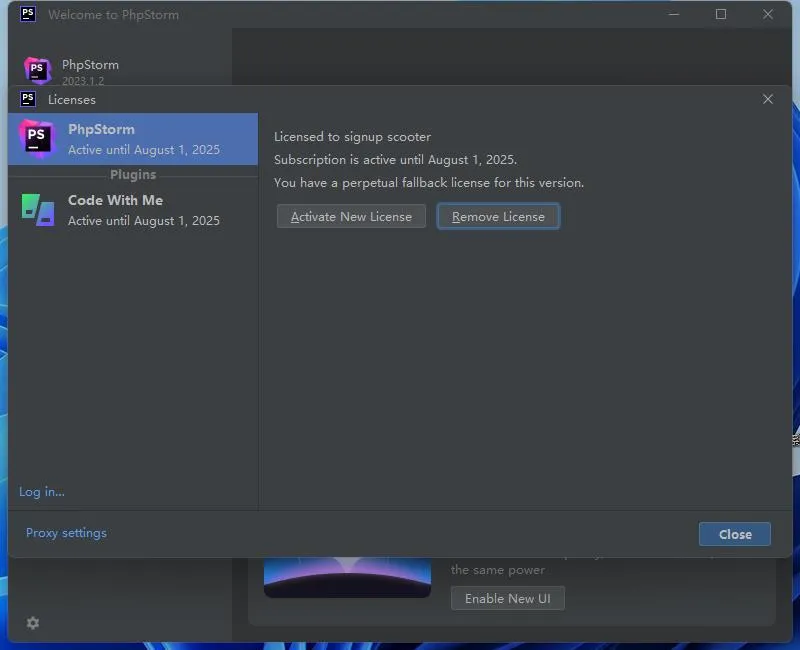Open the Proxy settings link

coord(66,533)
